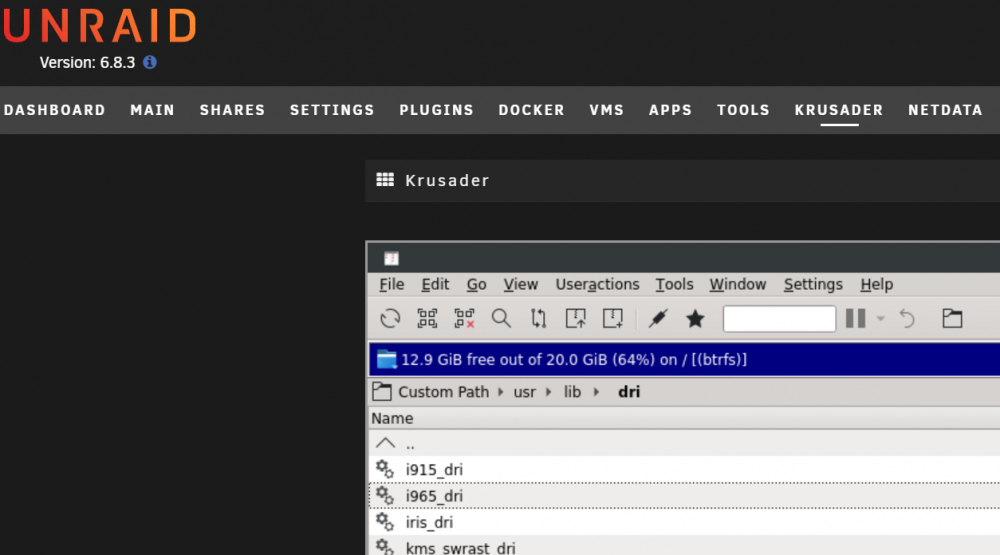
Task: Click the Unraid logo
Action: pyautogui.click(x=99, y=26)
